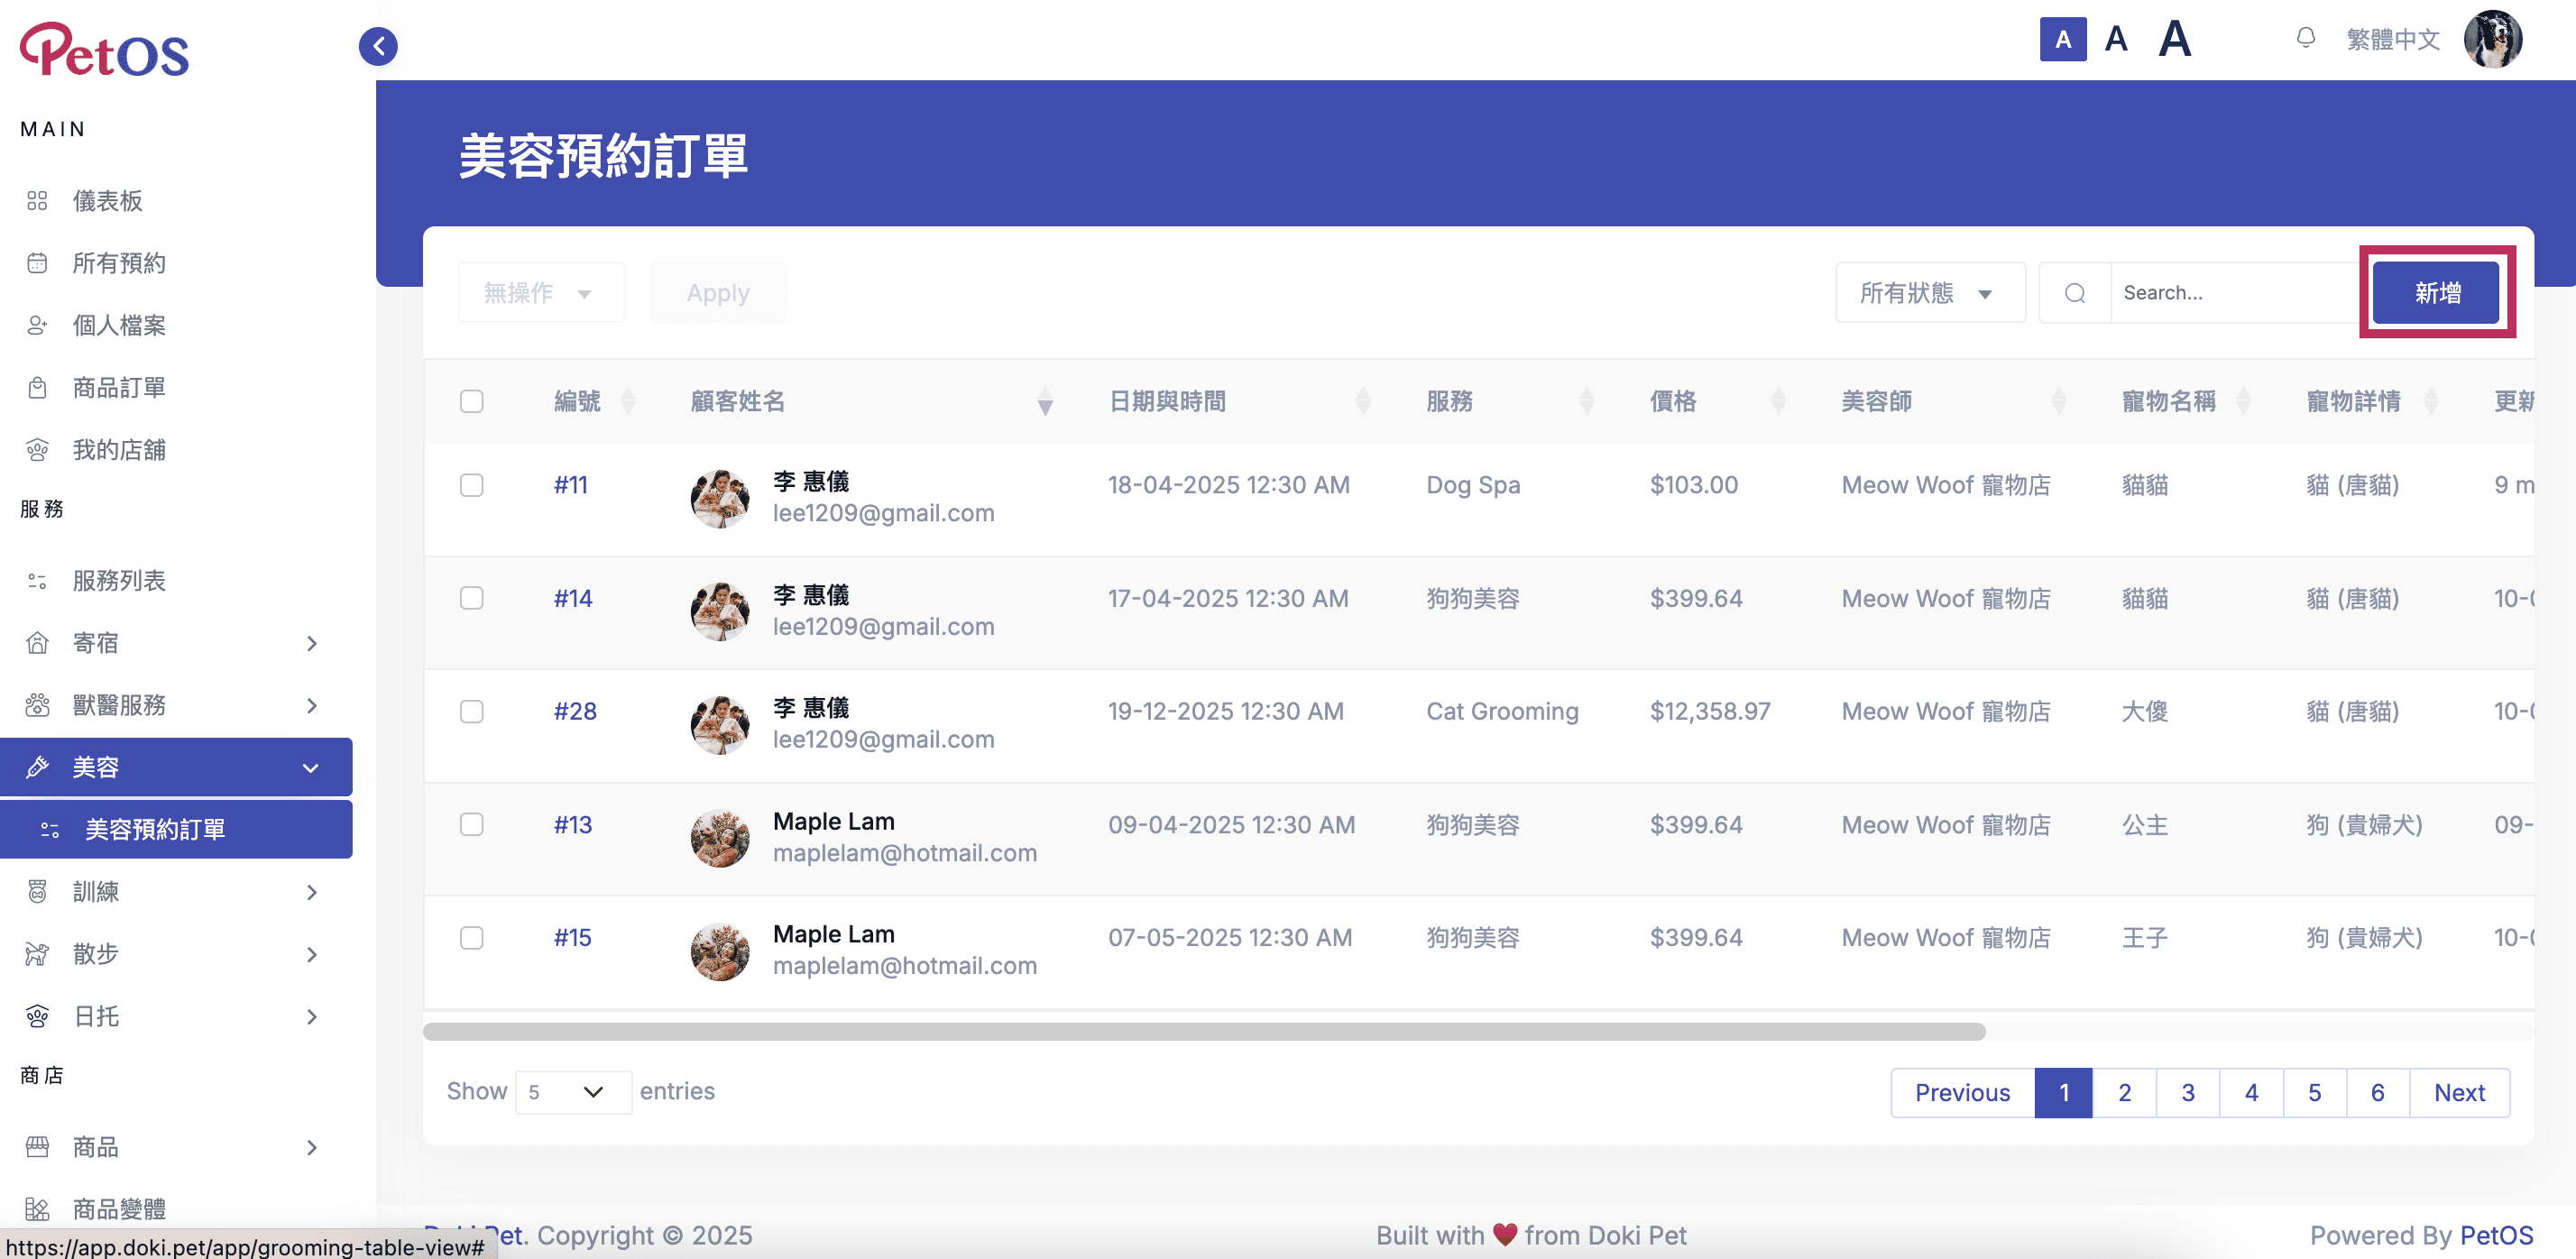2576x1259 pixels.
Task: Sort by 日期與時間 column arrows
Action: coord(1363,401)
